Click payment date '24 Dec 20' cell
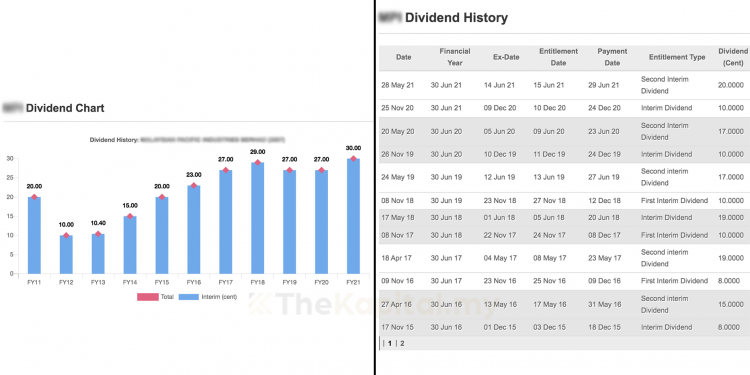750x375 pixels. coord(605,108)
